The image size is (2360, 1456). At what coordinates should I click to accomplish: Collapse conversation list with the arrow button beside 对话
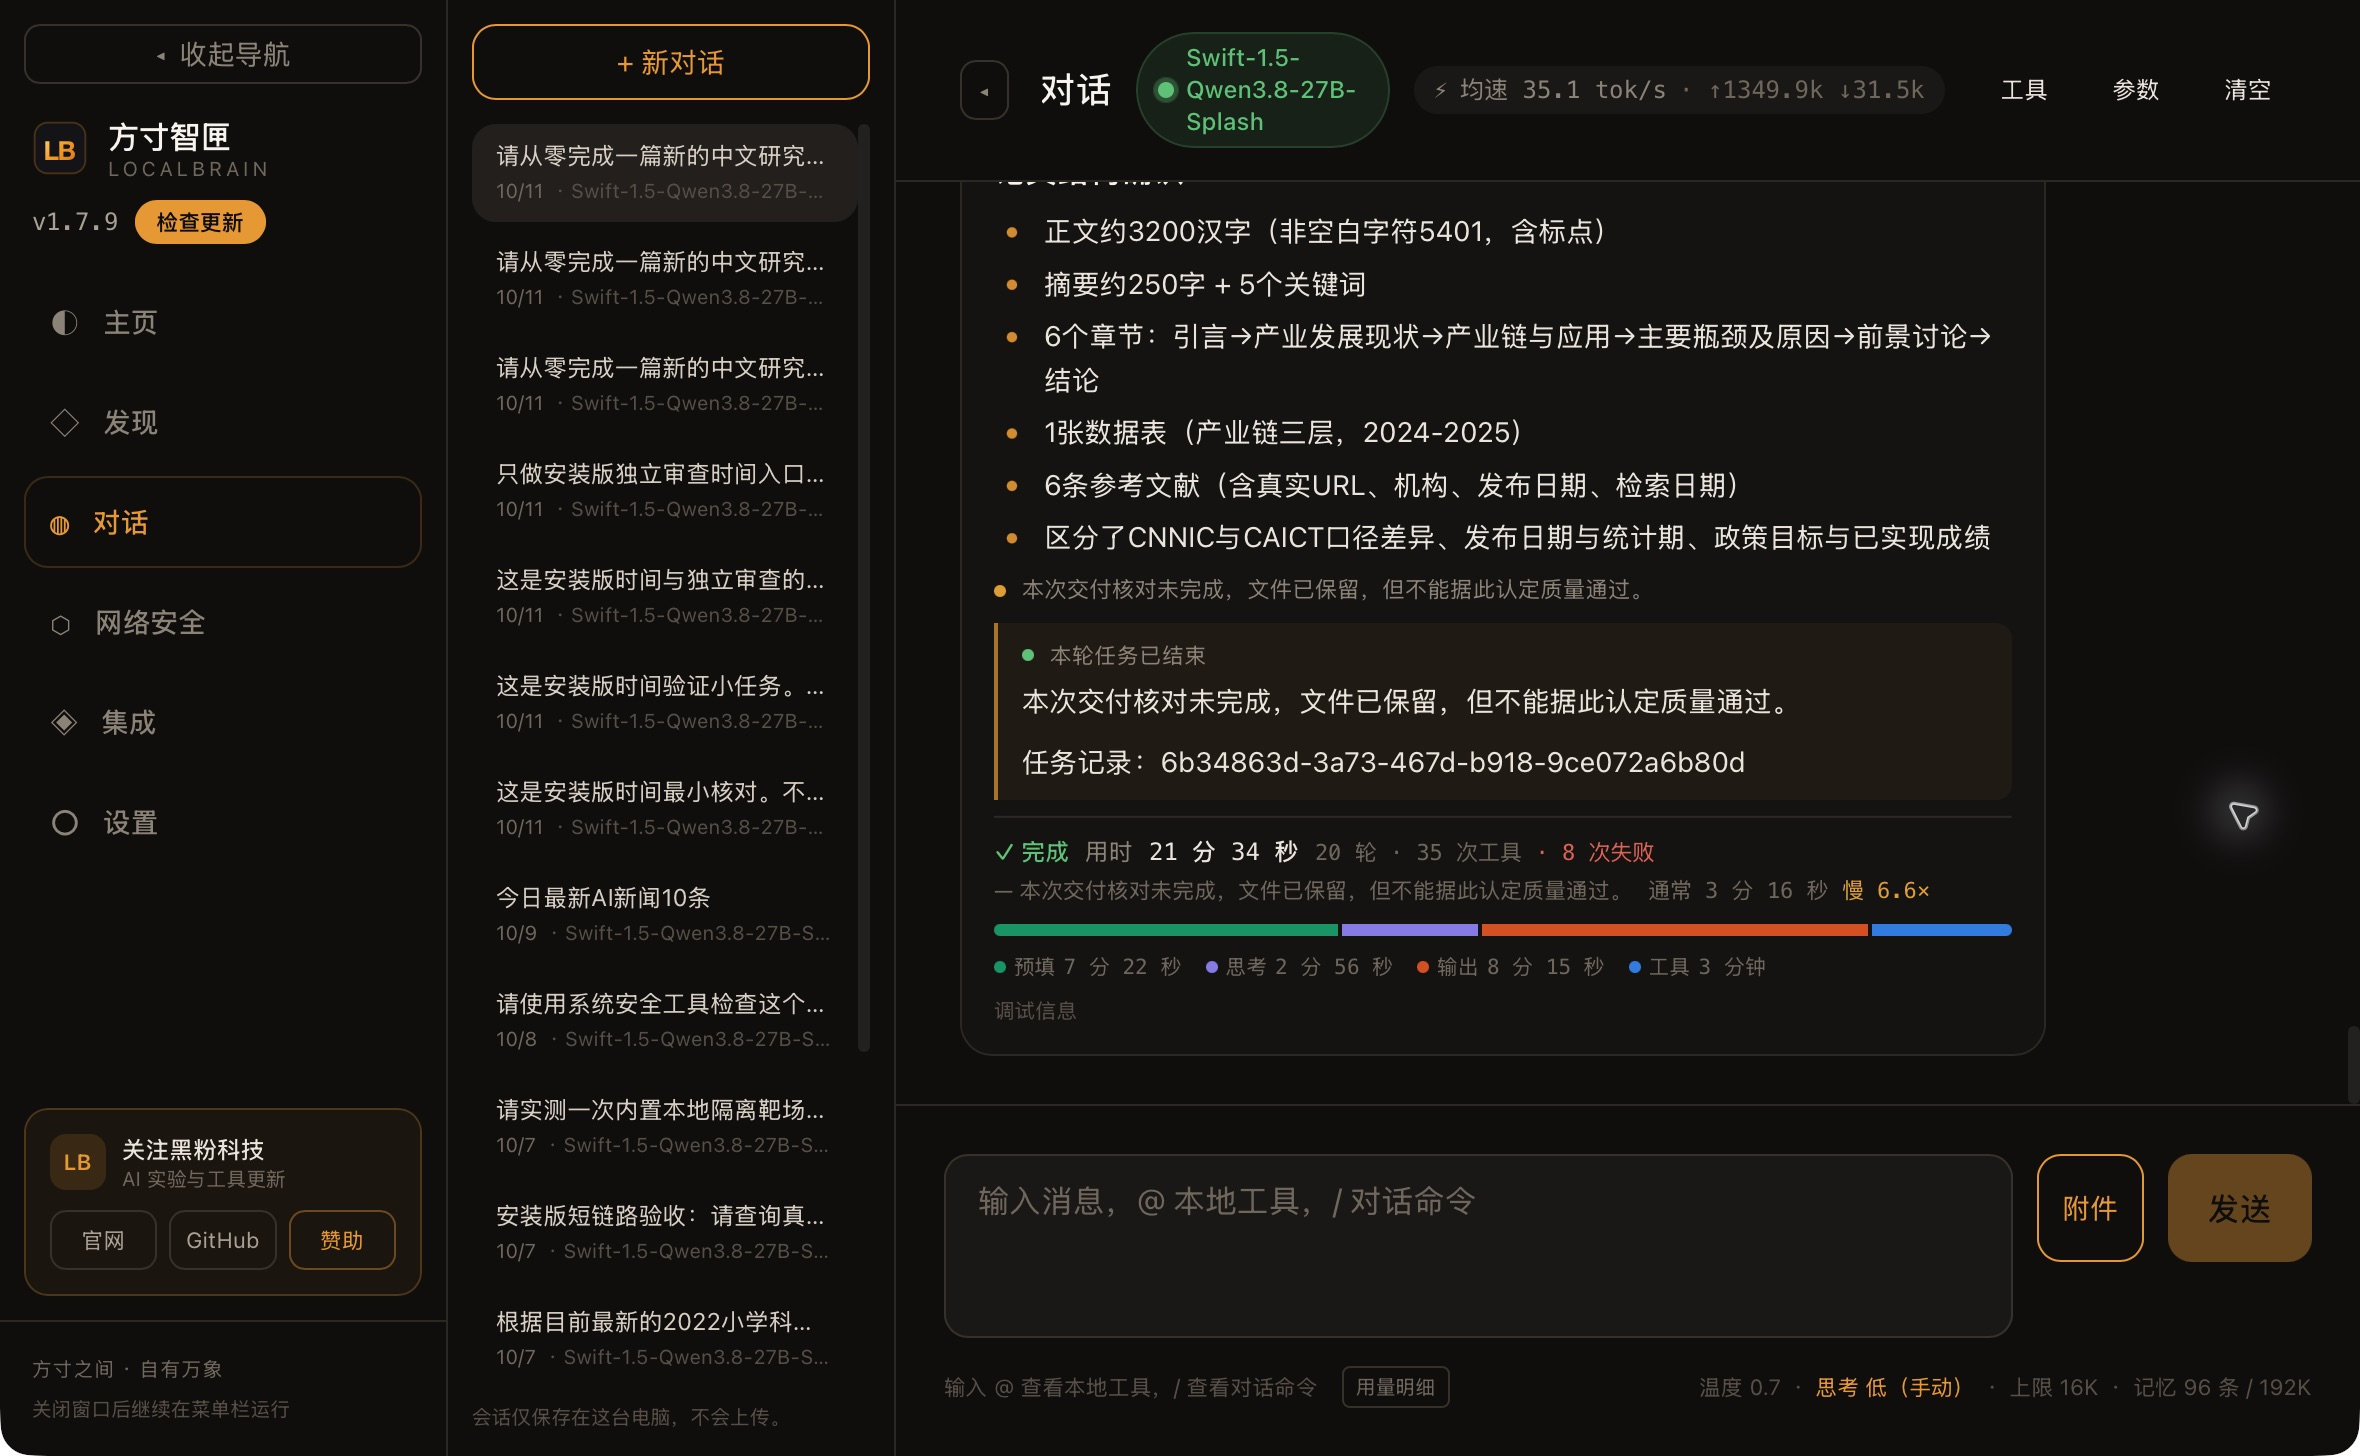tap(984, 91)
